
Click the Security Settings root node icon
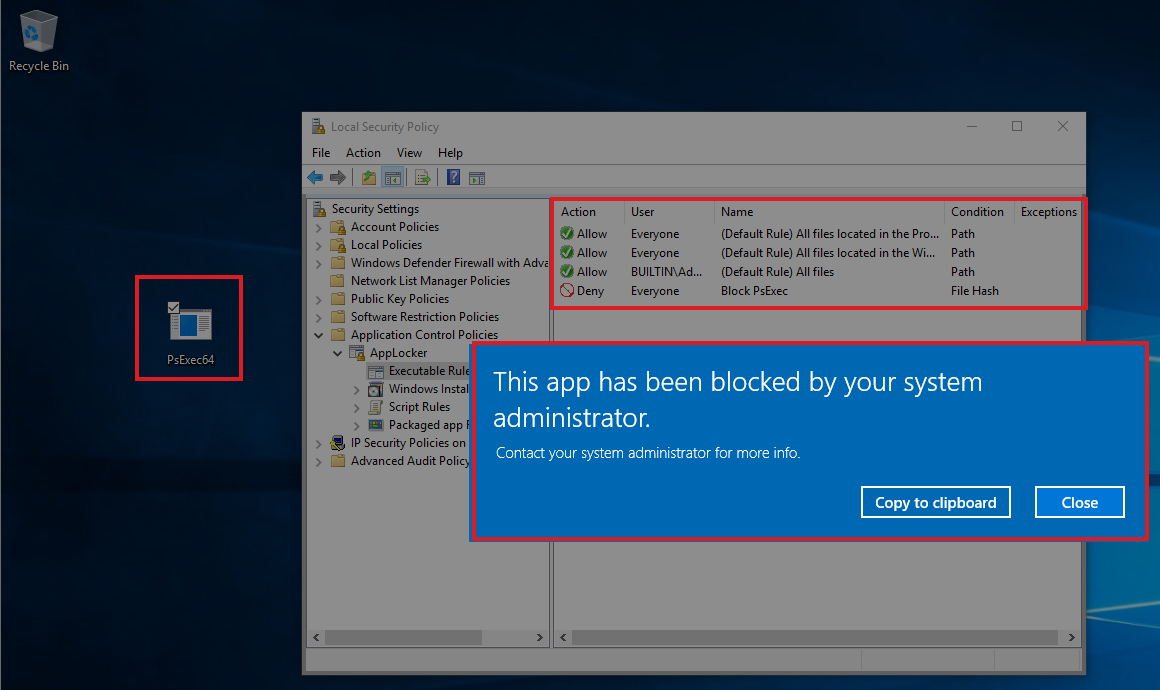tap(320, 209)
